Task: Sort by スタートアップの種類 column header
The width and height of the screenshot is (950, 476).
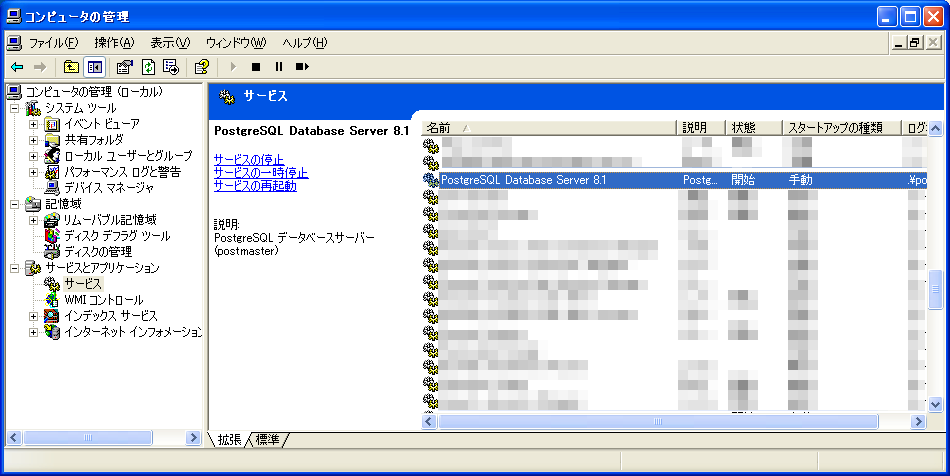Action: coord(842,128)
